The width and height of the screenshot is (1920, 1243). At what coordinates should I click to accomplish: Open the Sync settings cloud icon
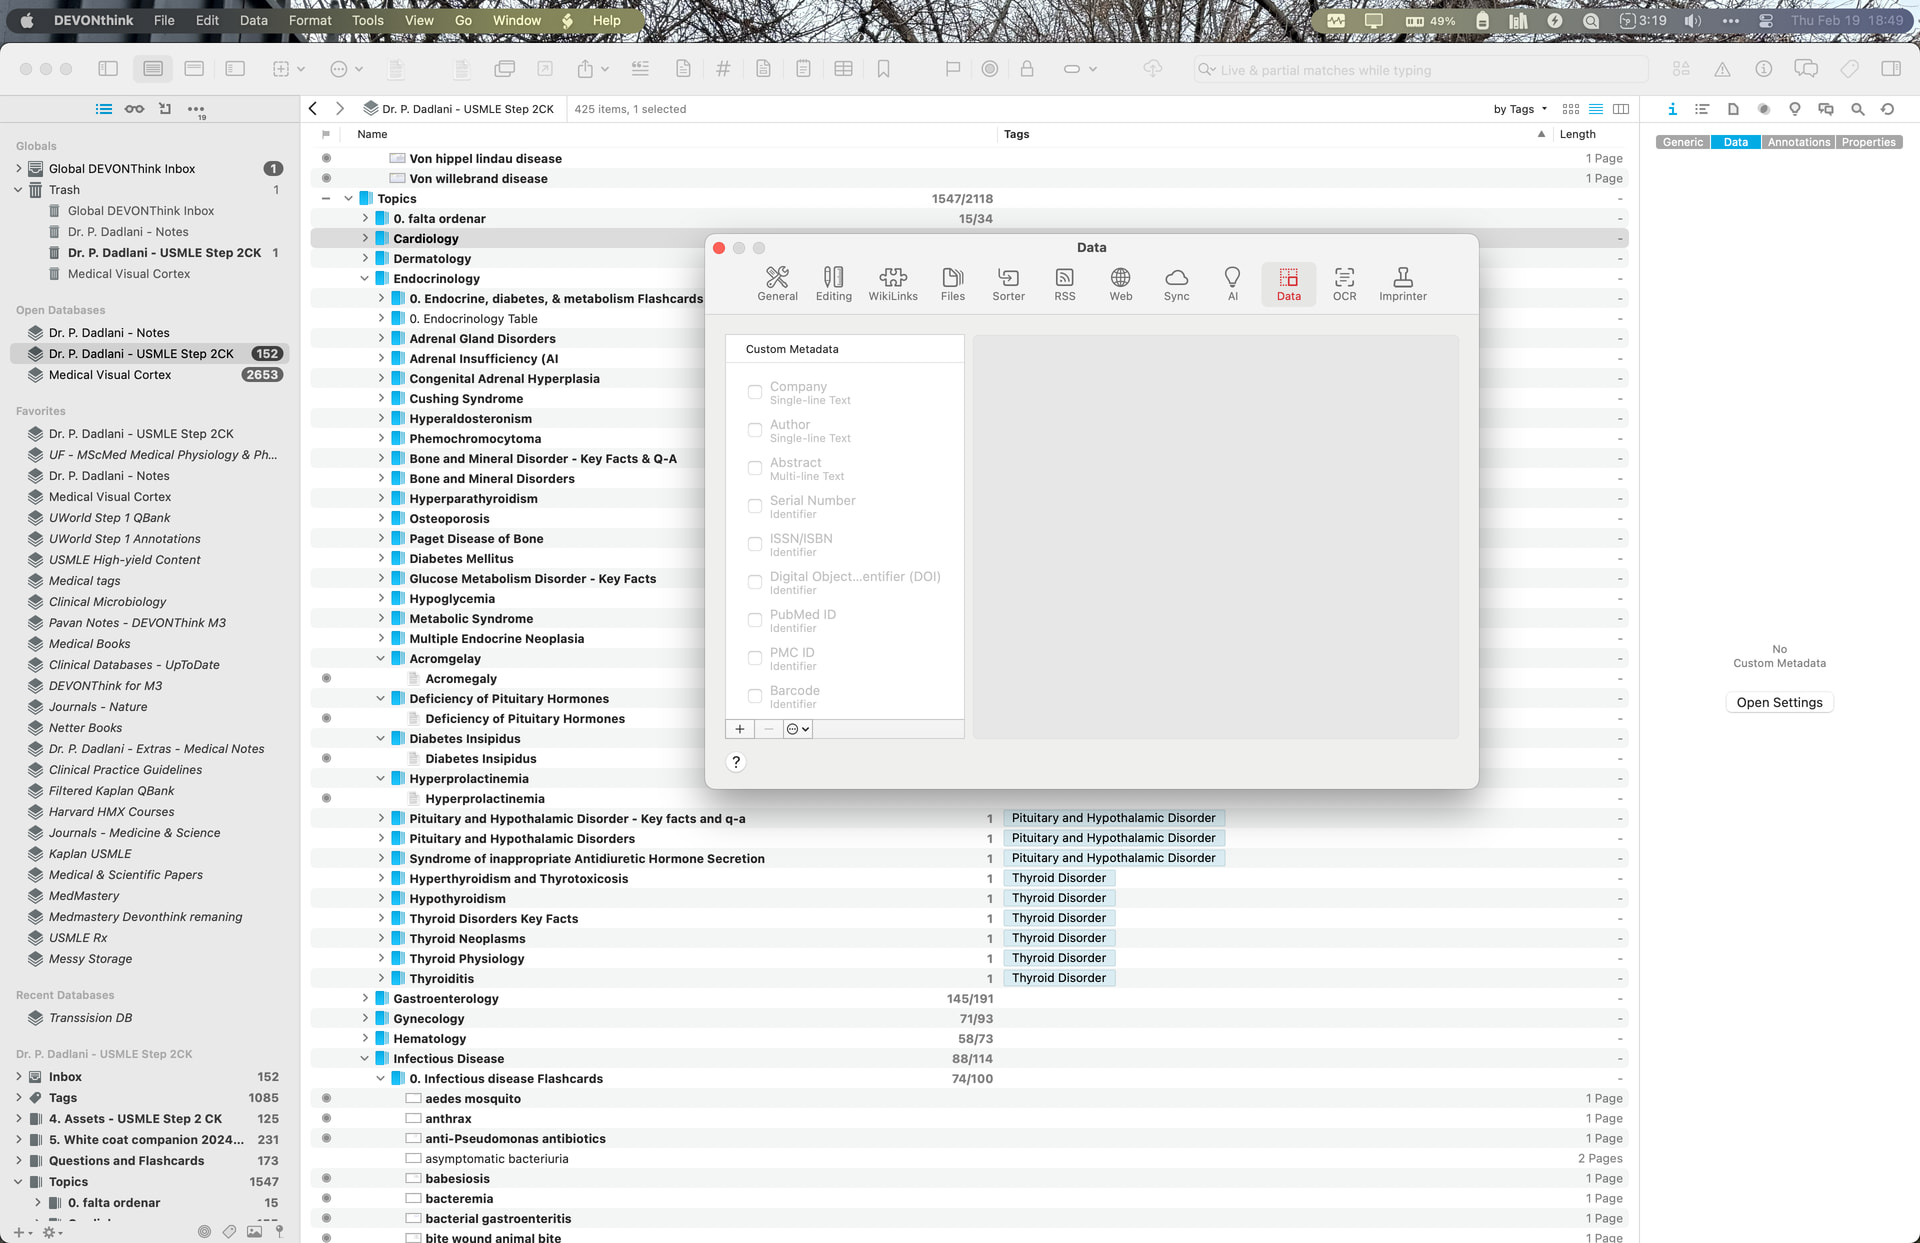coord(1176,283)
